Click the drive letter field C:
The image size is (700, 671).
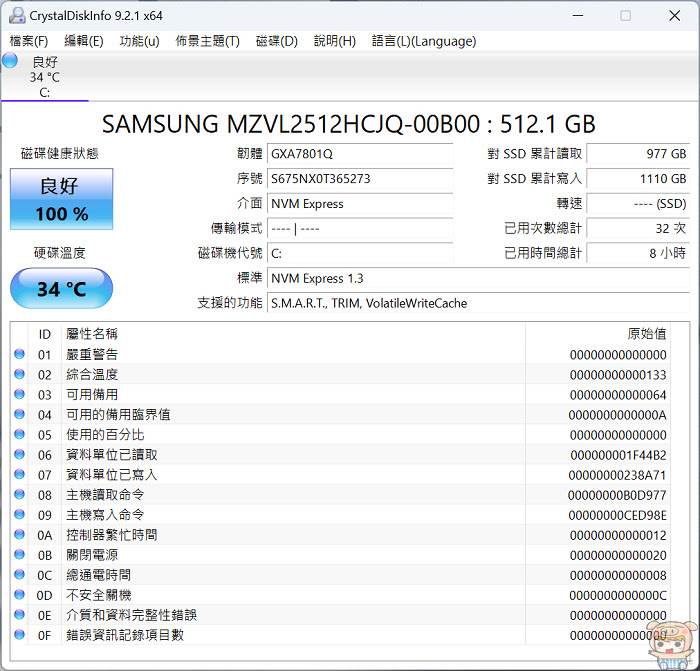coord(360,254)
